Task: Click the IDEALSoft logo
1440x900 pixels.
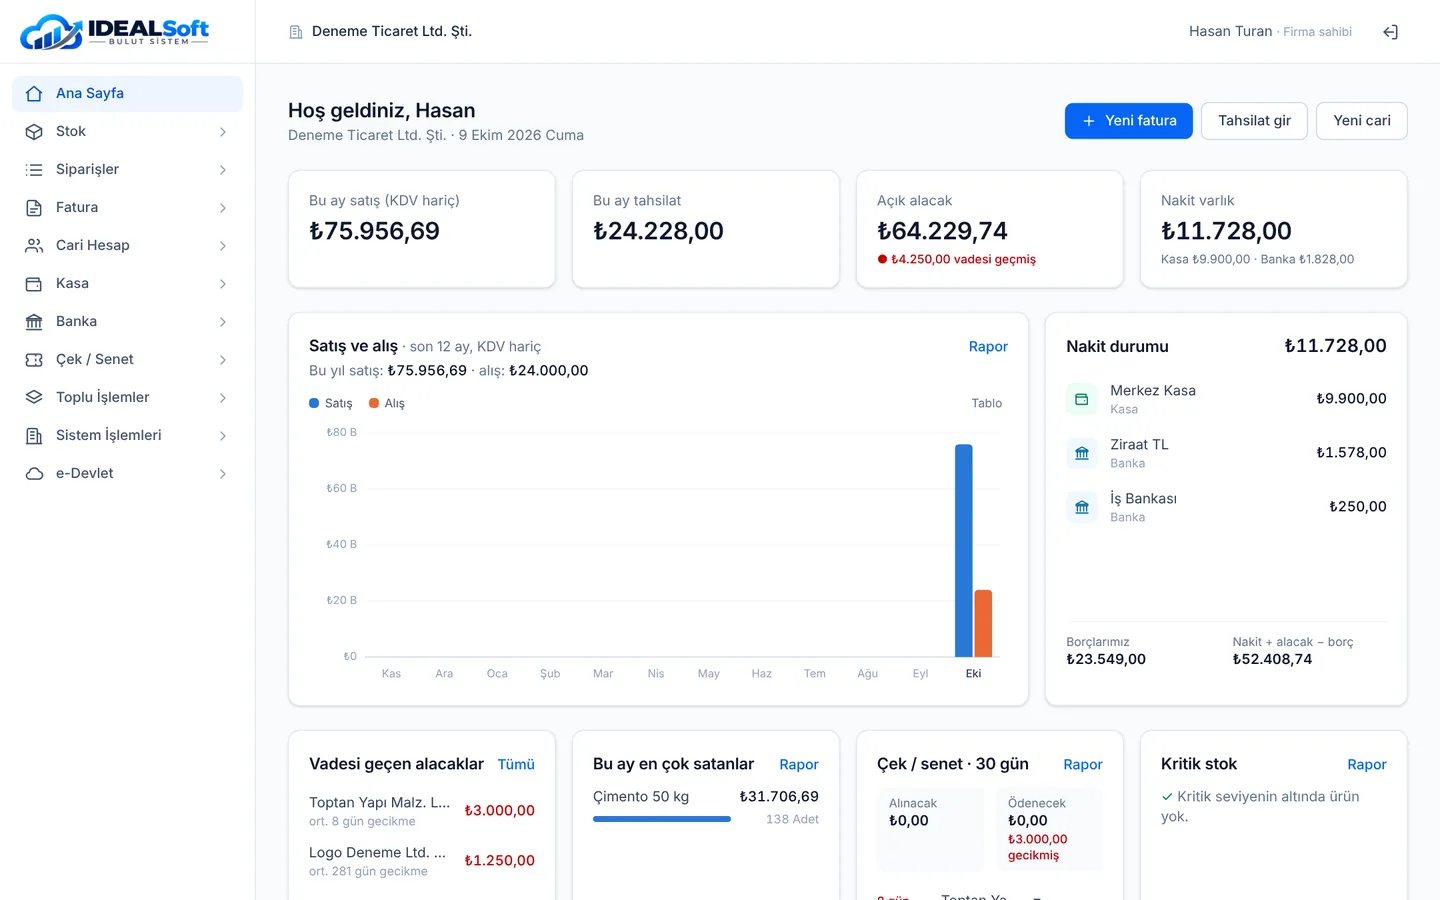Action: (x=115, y=32)
